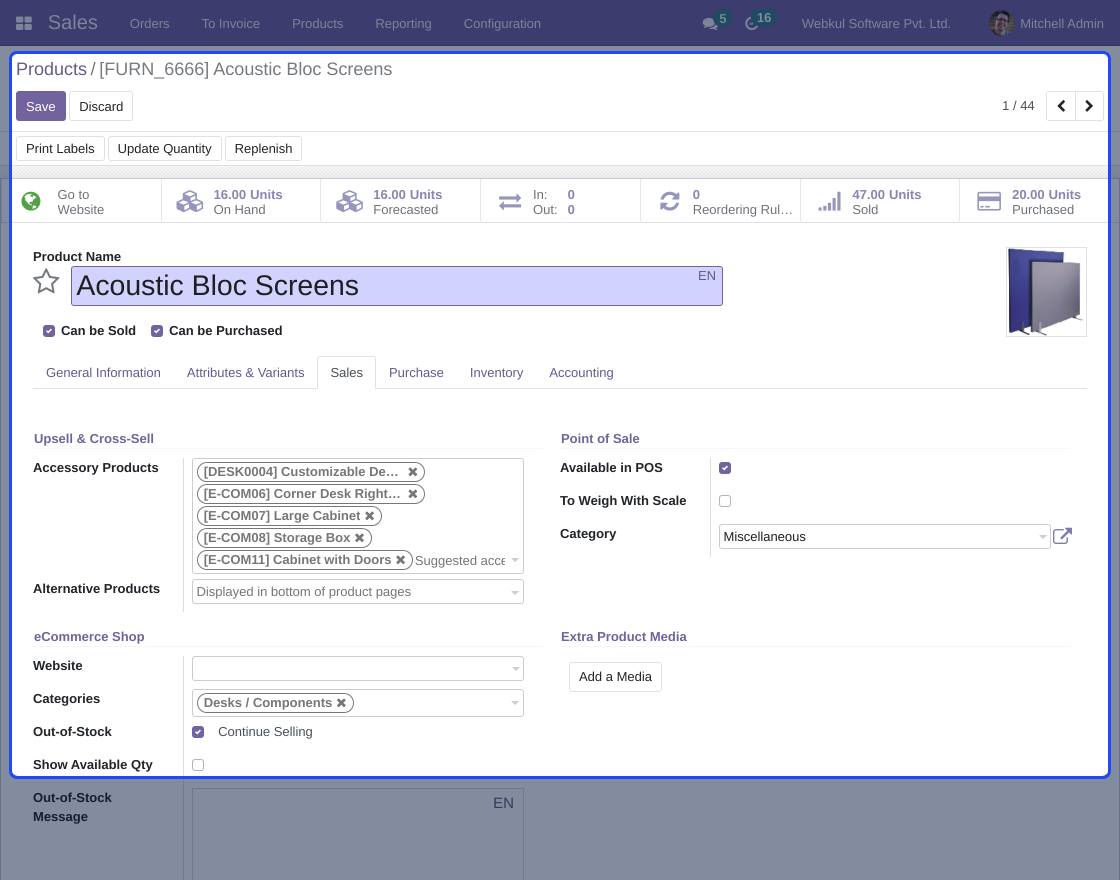
Task: Click the Go to Website globe icon
Action: click(x=31, y=201)
